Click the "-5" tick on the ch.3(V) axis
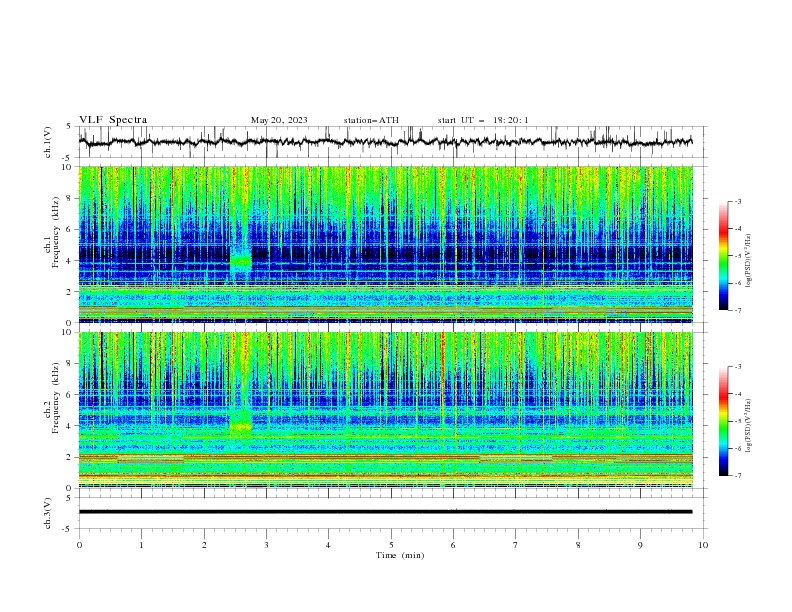The height and width of the screenshot is (612, 792). 67,529
